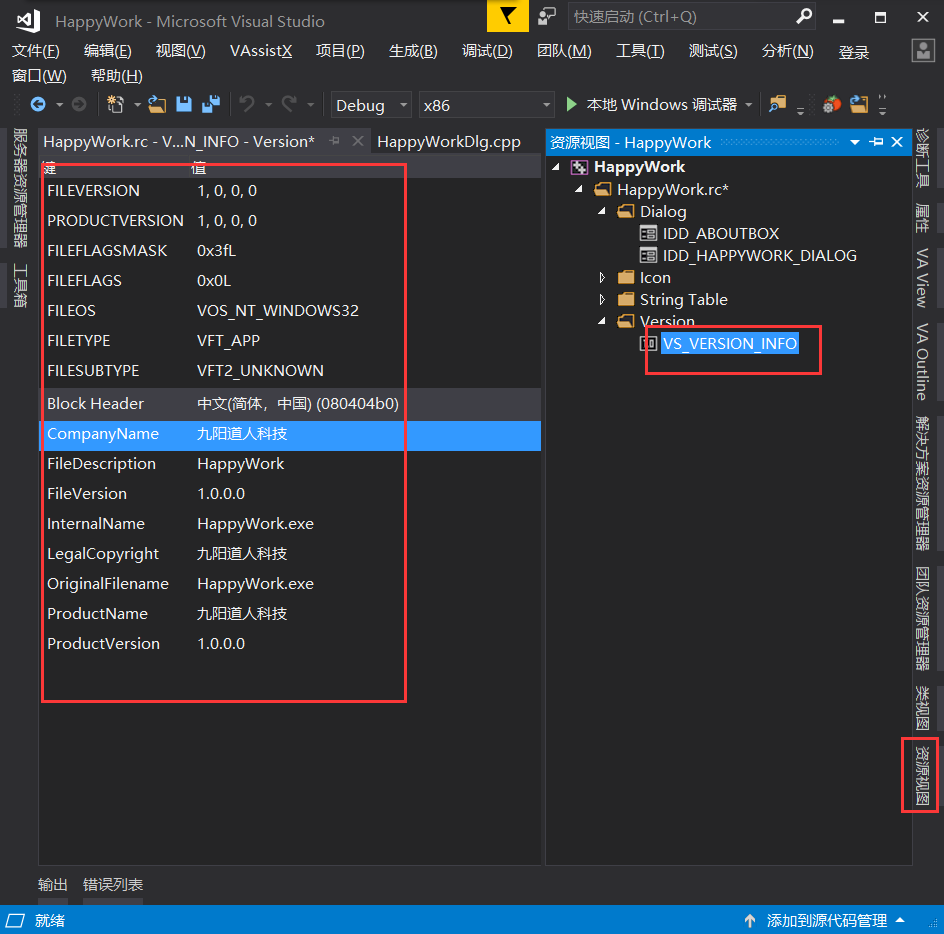
Task: Switch to the HappyWorkDlg.cpp tab
Action: 449,142
